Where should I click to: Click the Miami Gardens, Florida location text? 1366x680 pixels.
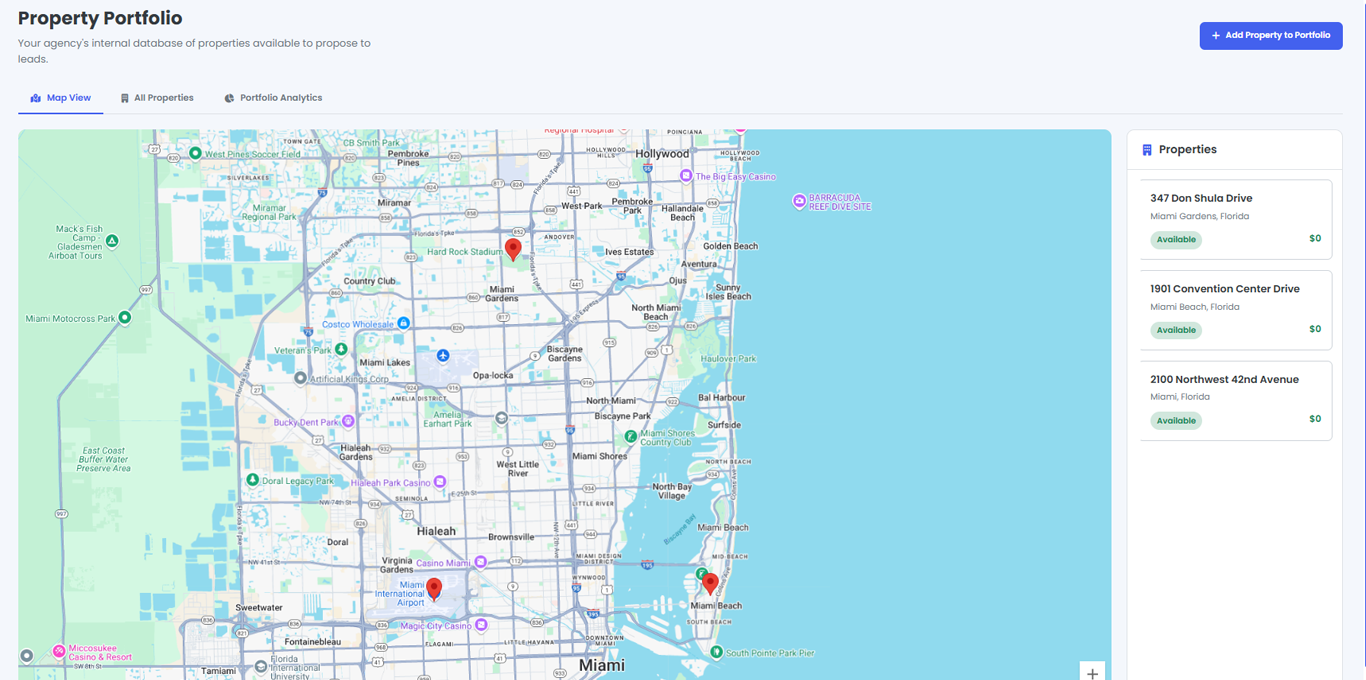click(x=1199, y=216)
